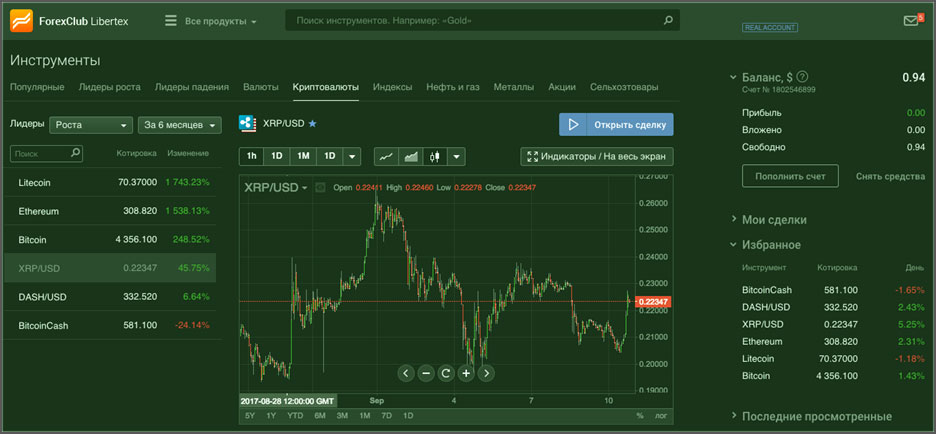
Task: Open the 'Роста' leaders dropdown
Action: (x=90, y=125)
